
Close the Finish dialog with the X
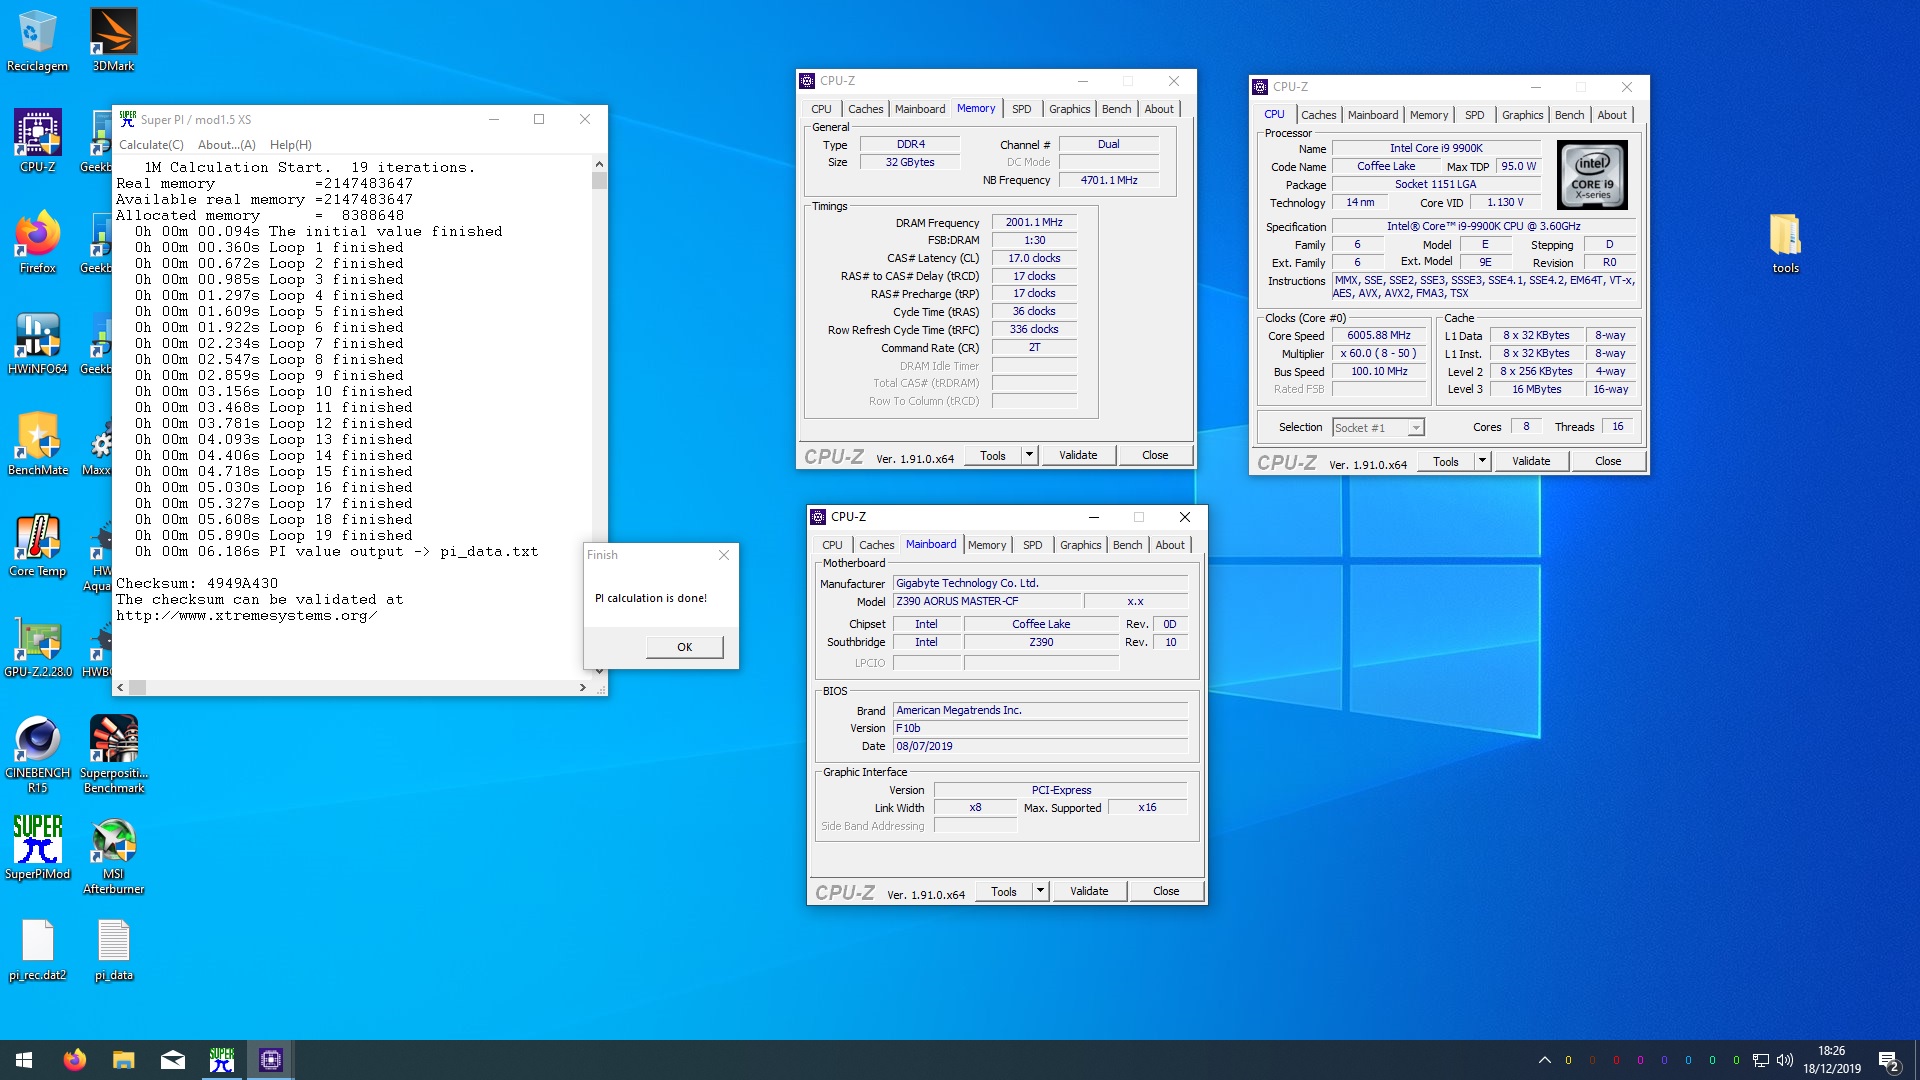724,555
